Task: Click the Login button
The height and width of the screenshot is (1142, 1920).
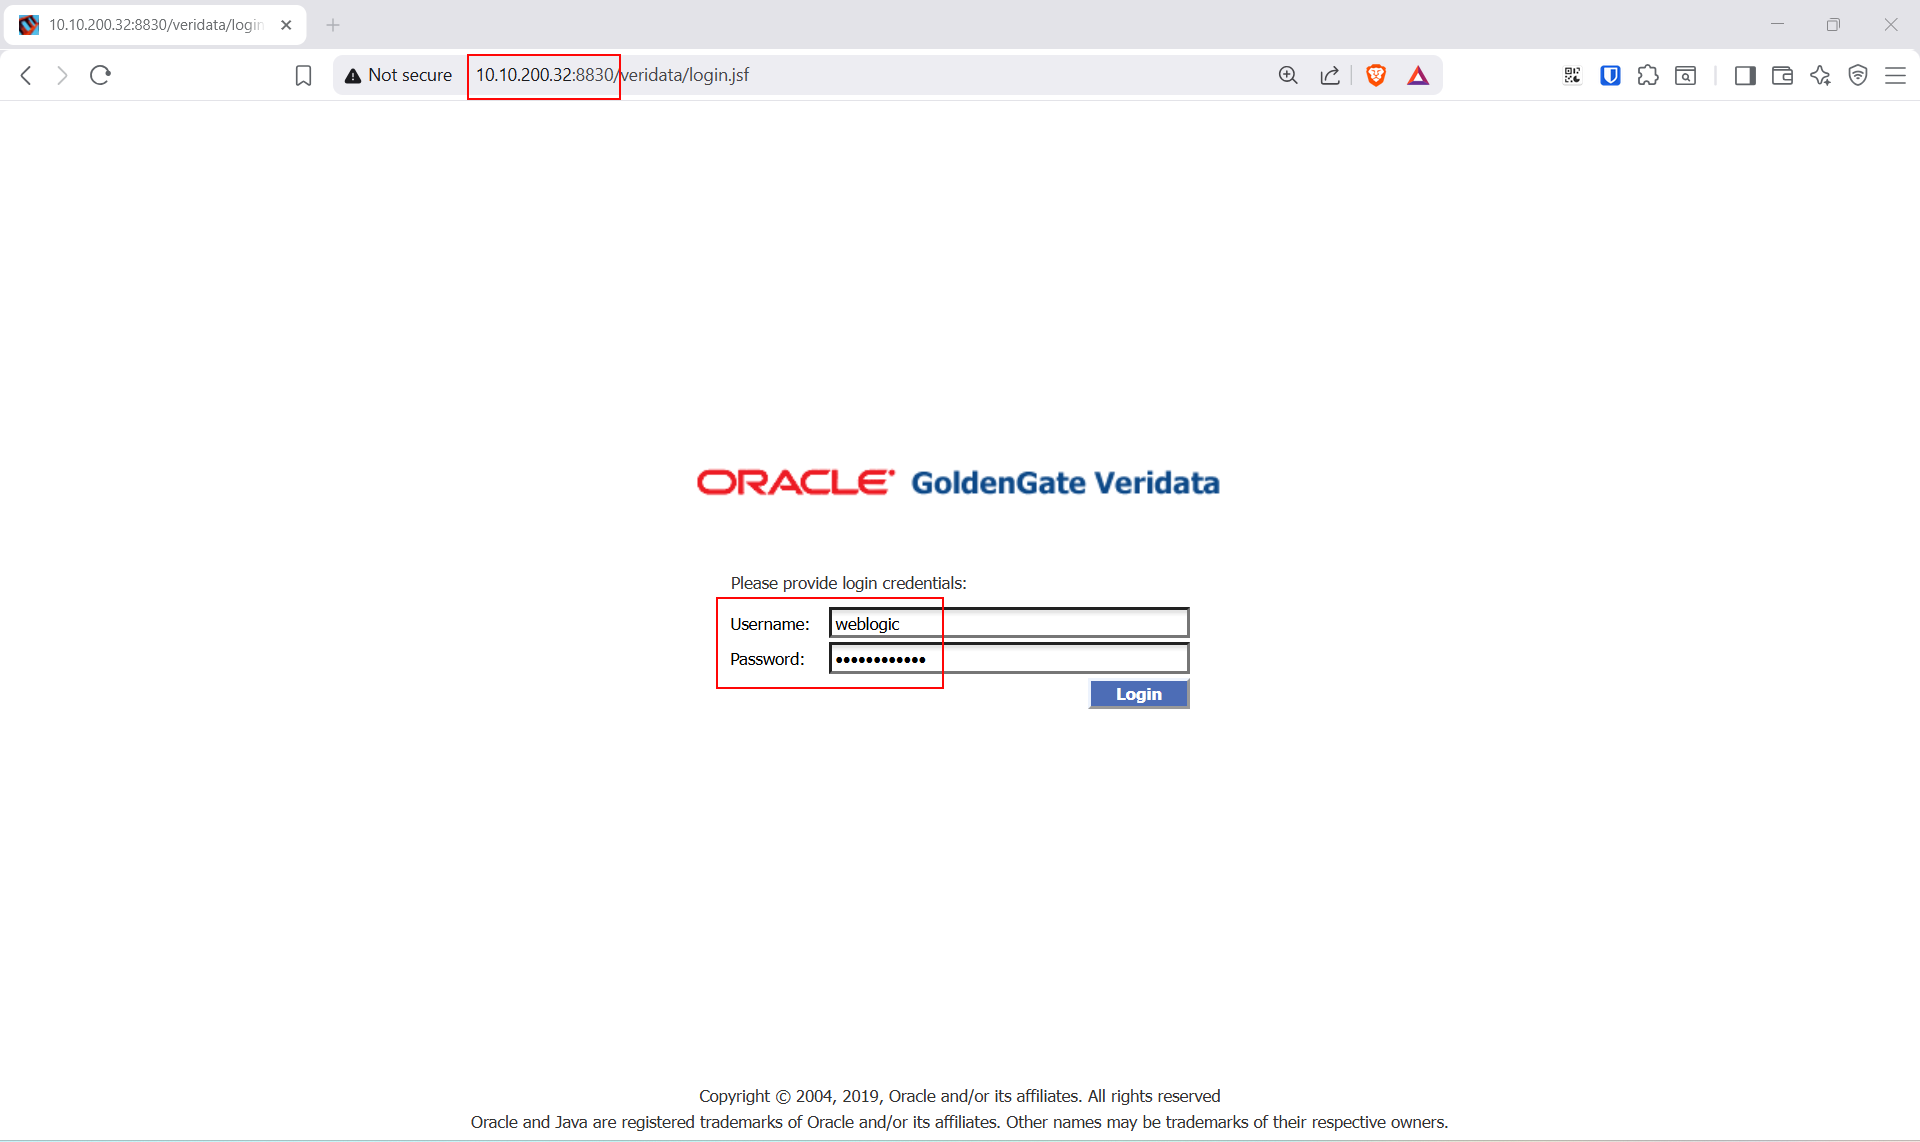Action: click(1139, 694)
